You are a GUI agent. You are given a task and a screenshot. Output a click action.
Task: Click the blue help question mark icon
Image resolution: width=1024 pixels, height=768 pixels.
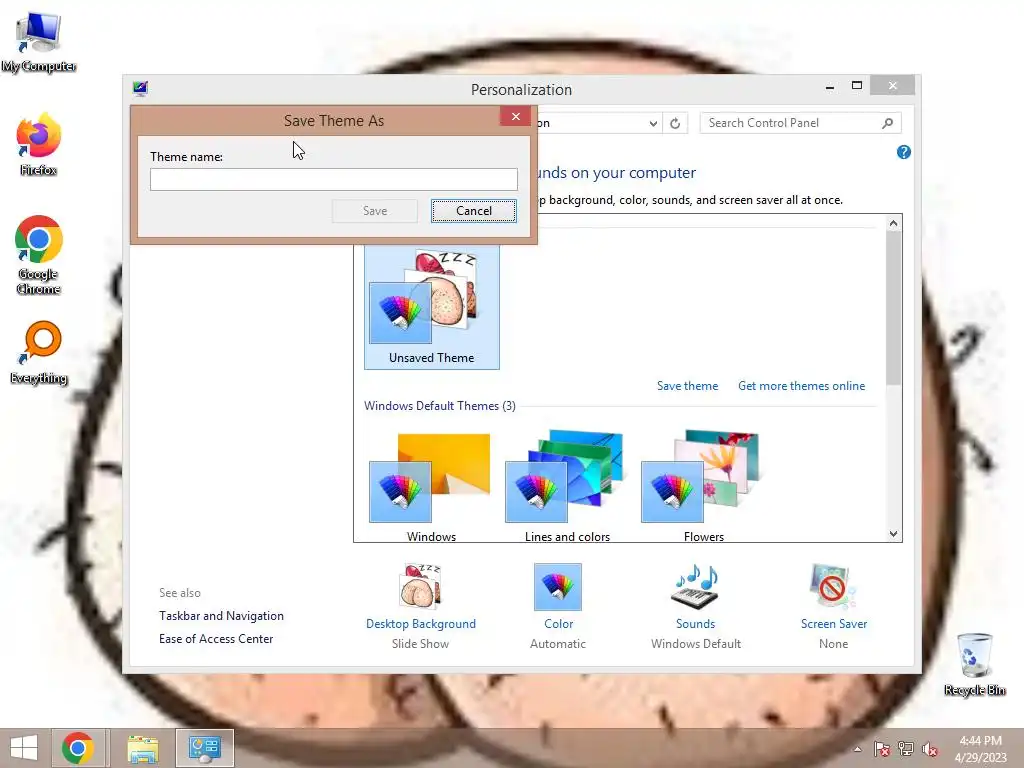tap(904, 152)
